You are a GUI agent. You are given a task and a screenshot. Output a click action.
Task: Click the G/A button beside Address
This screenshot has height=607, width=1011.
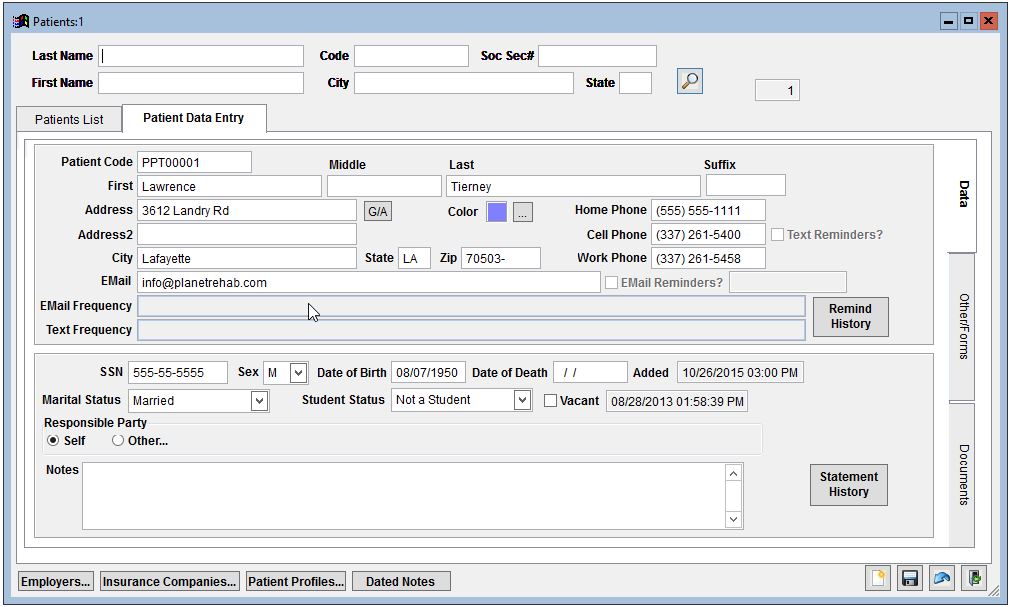pyautogui.click(x=378, y=211)
